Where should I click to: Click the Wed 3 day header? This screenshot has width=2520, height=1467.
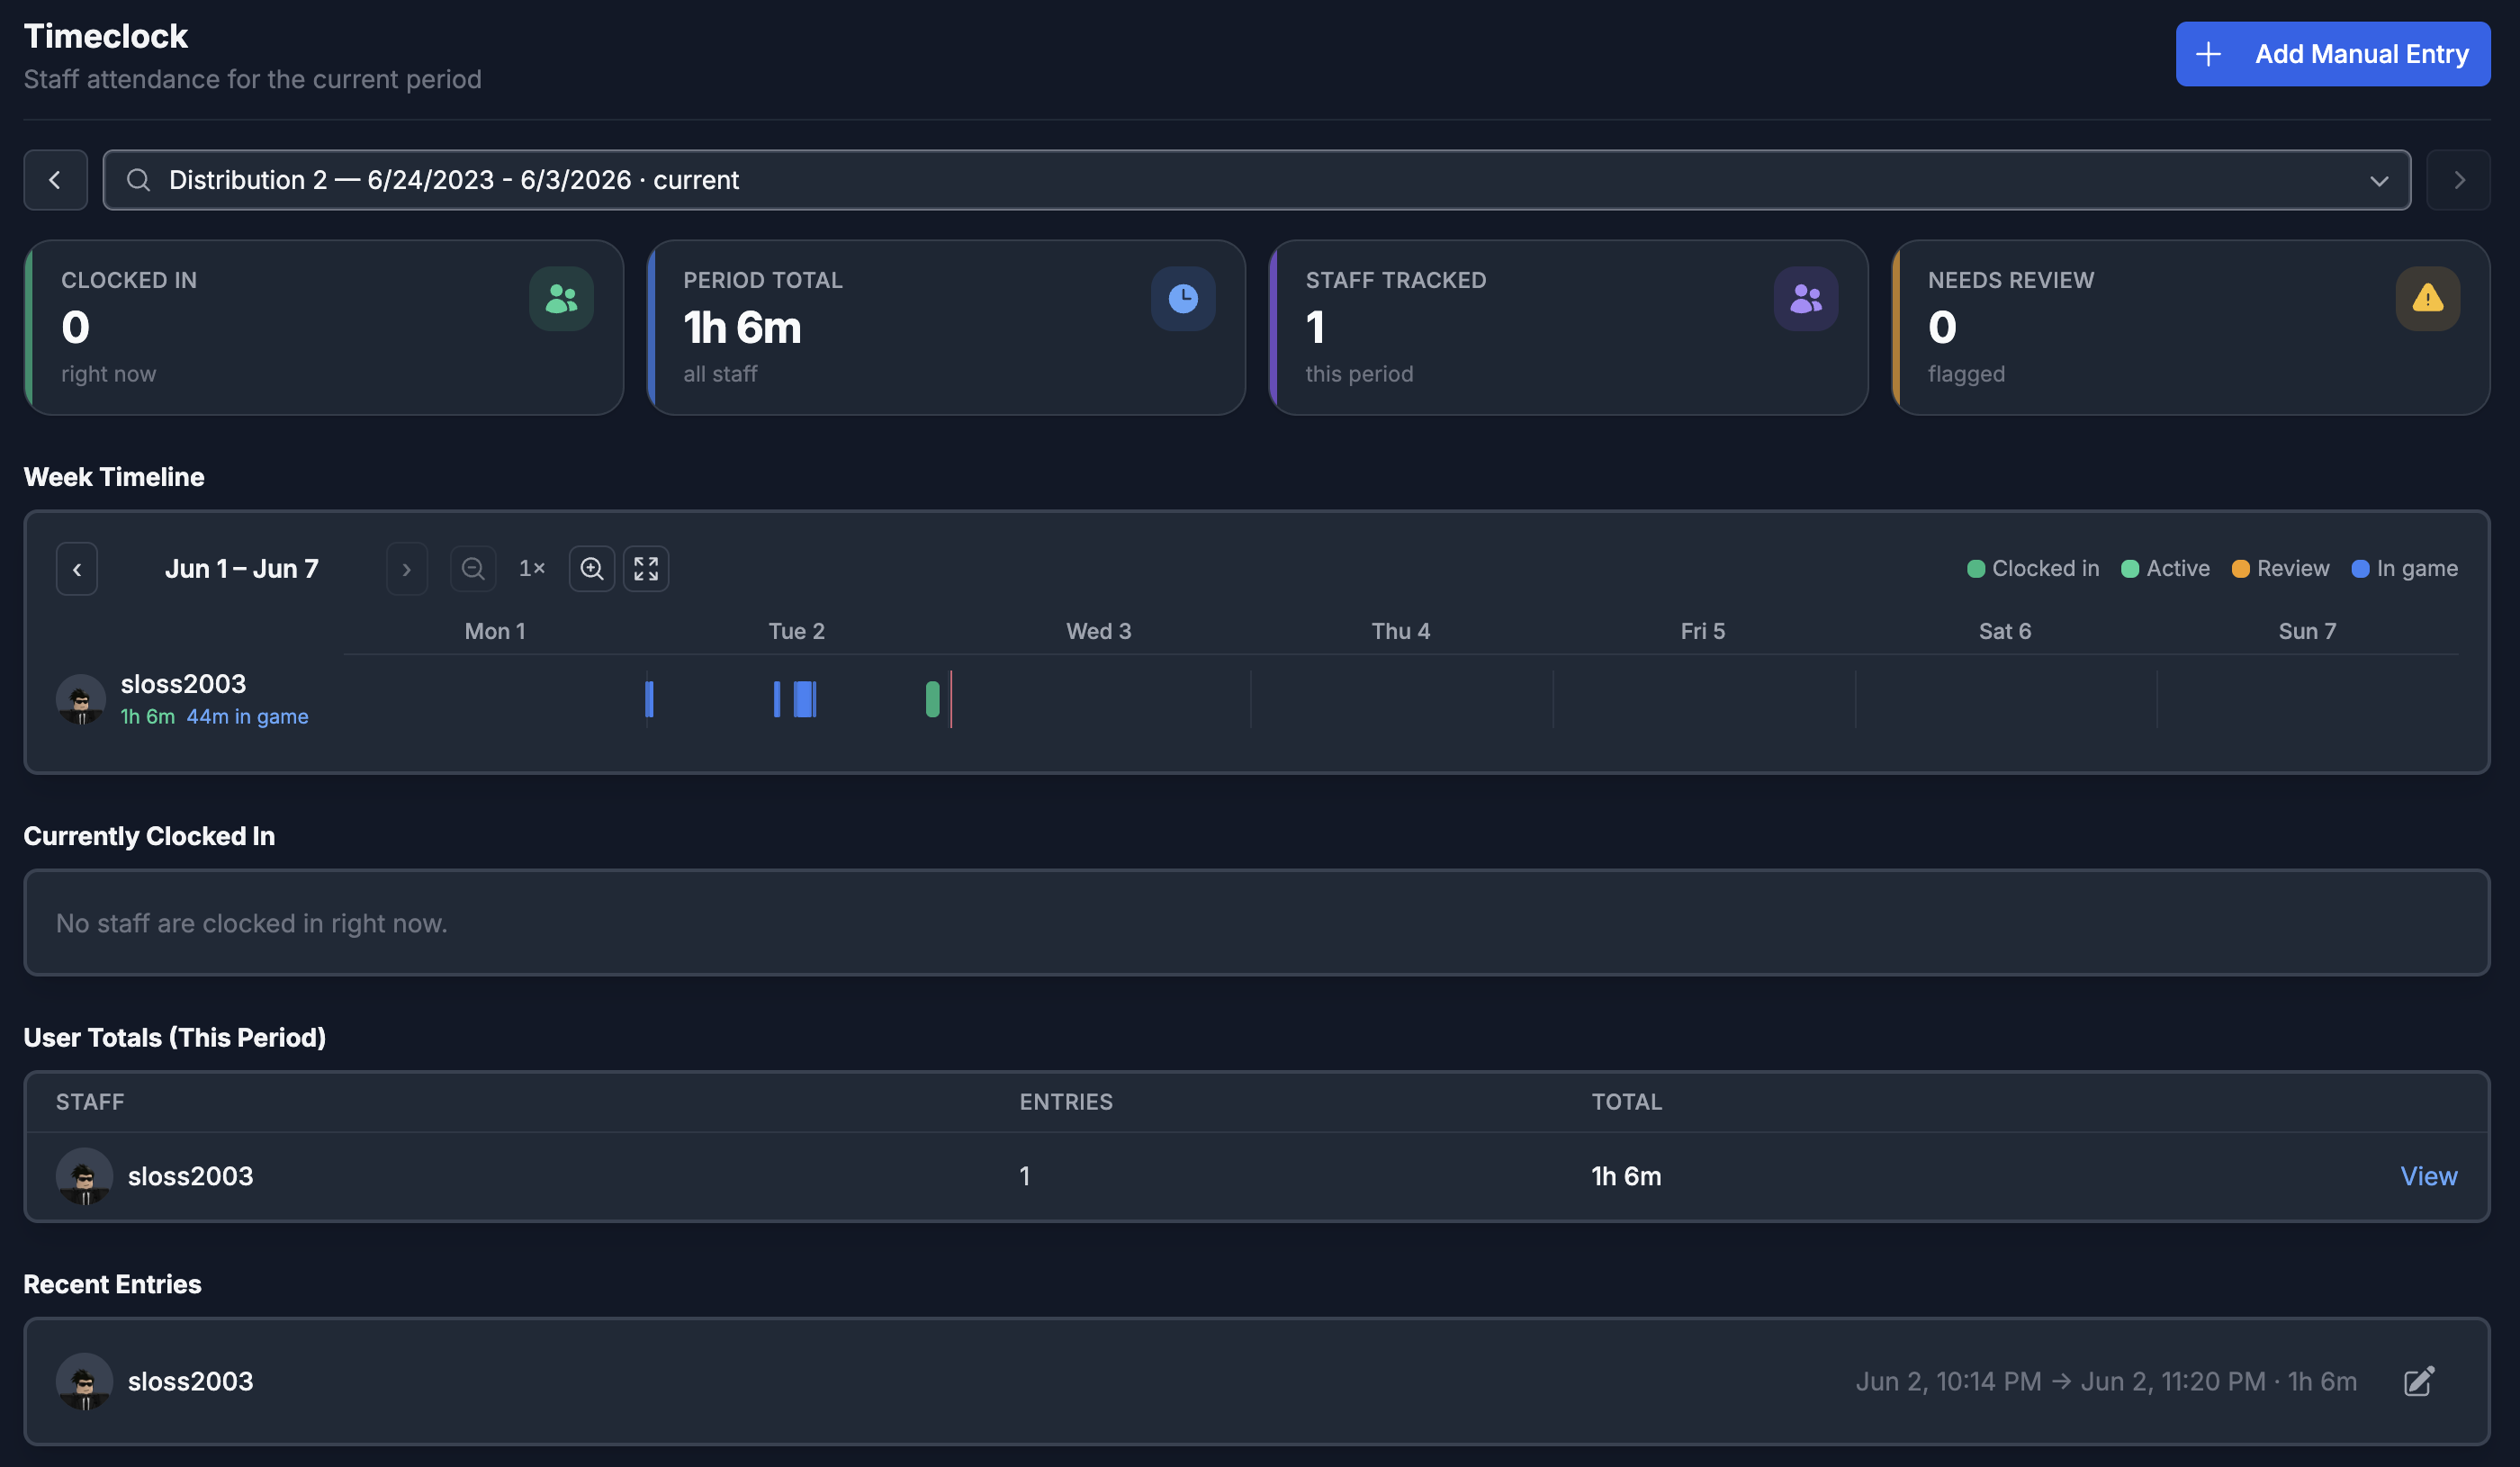1098,631
